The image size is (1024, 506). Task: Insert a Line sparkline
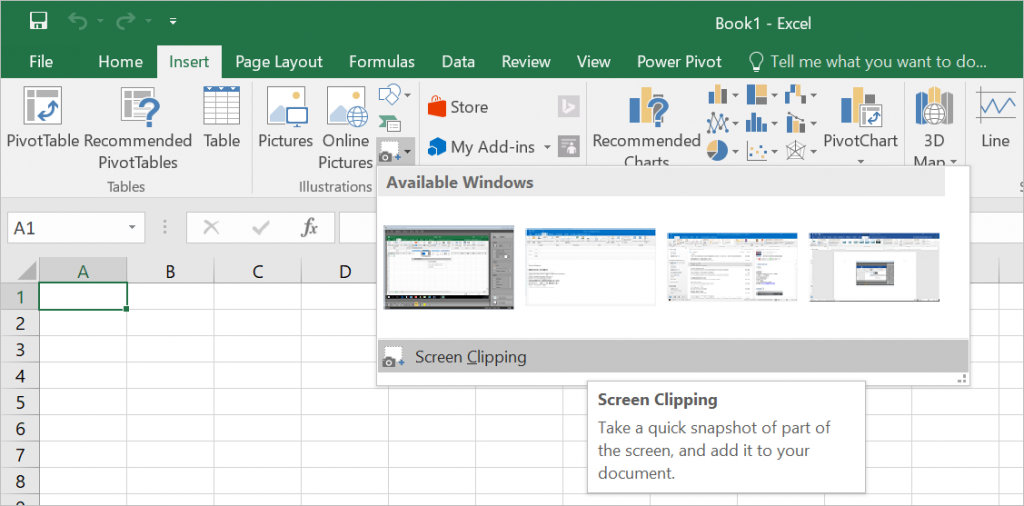(995, 118)
